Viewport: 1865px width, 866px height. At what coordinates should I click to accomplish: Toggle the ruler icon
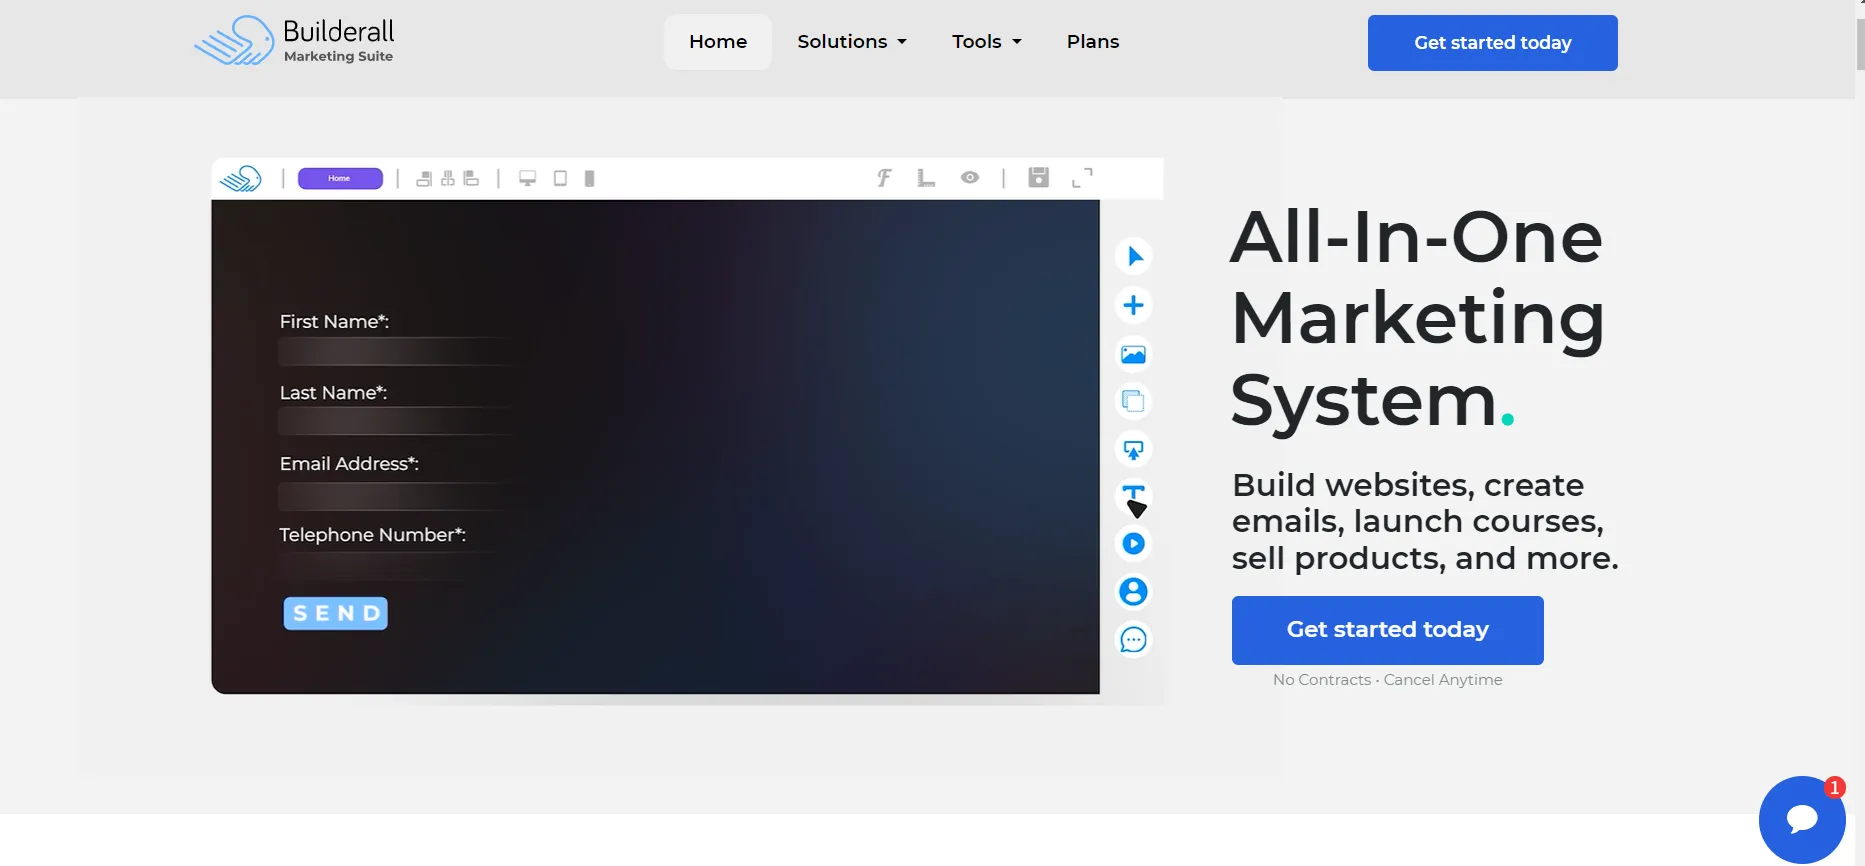pos(926,178)
